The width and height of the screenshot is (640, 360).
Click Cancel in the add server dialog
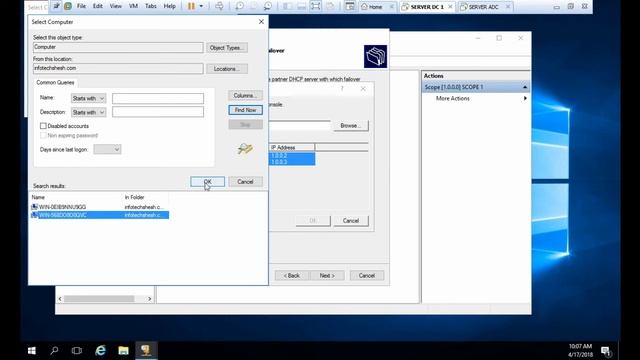coord(351,221)
